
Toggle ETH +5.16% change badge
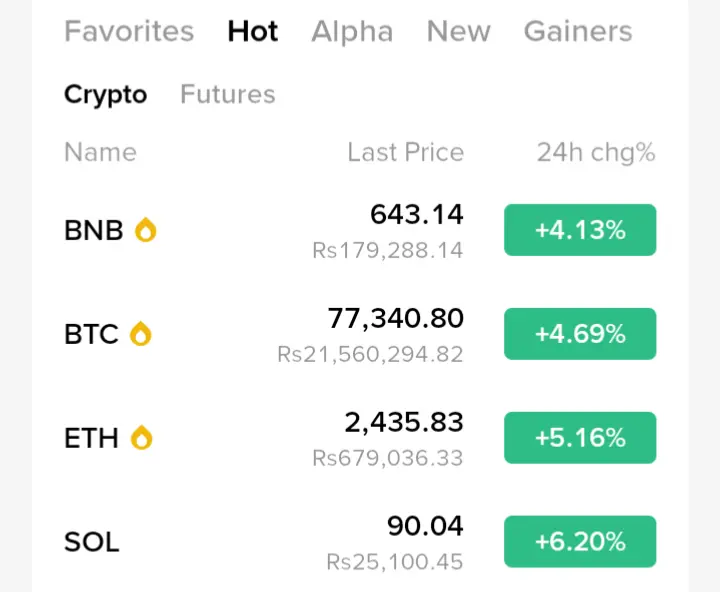(x=580, y=438)
